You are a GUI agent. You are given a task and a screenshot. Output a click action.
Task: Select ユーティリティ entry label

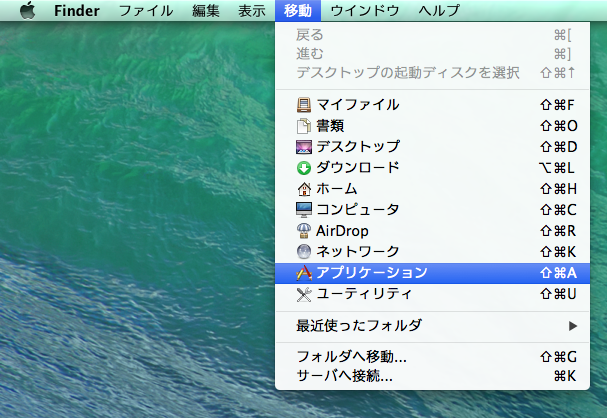pos(364,294)
